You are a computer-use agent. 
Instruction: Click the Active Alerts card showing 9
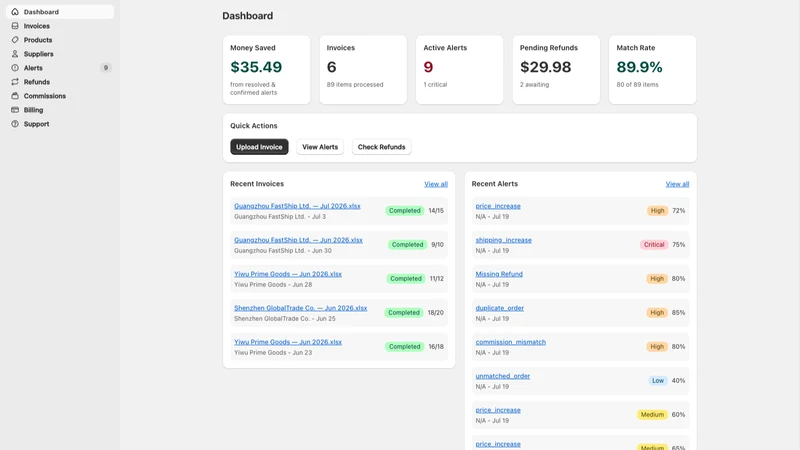[x=459, y=70]
